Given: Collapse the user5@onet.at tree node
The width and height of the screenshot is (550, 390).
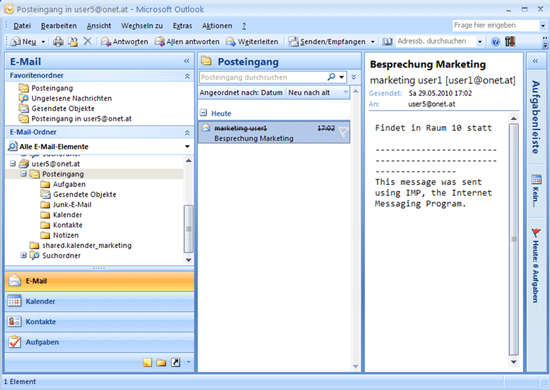Looking at the screenshot, I should [13, 164].
